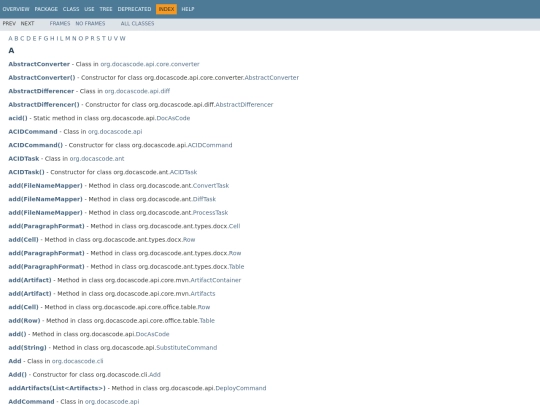Jump to index letter F
The image size is (540, 405).
tap(40, 38)
